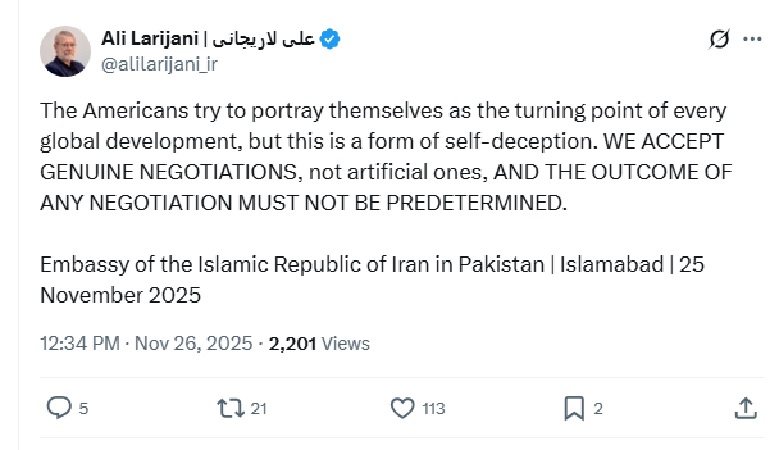Open the @alilarijani_ir handle link

point(159,63)
